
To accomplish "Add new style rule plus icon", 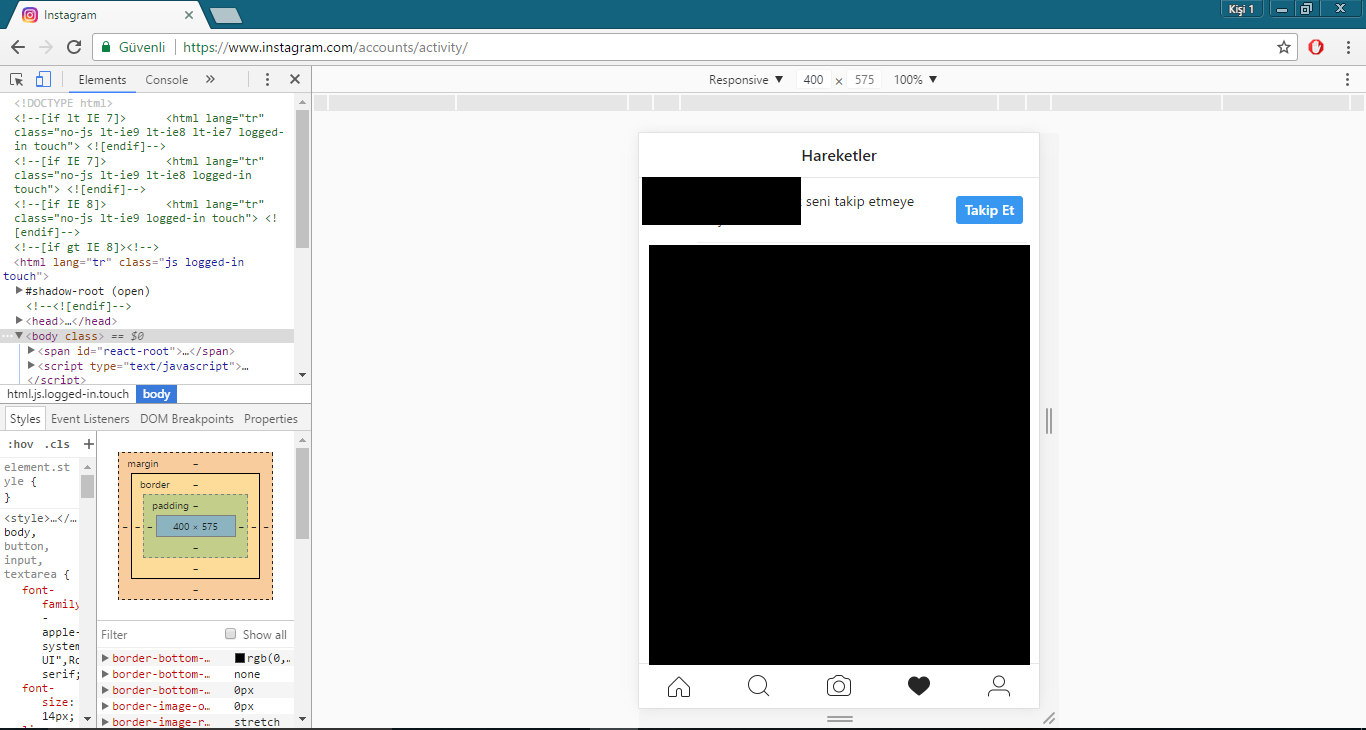I will [x=88, y=444].
